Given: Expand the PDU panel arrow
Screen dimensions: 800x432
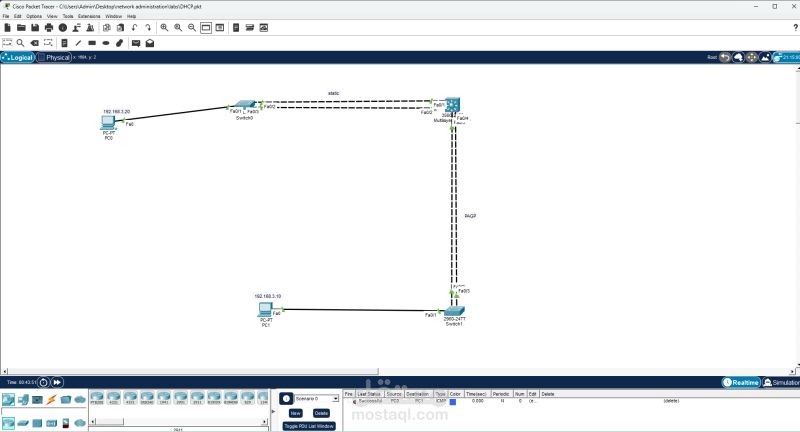Looking at the screenshot, I should pos(273,411).
